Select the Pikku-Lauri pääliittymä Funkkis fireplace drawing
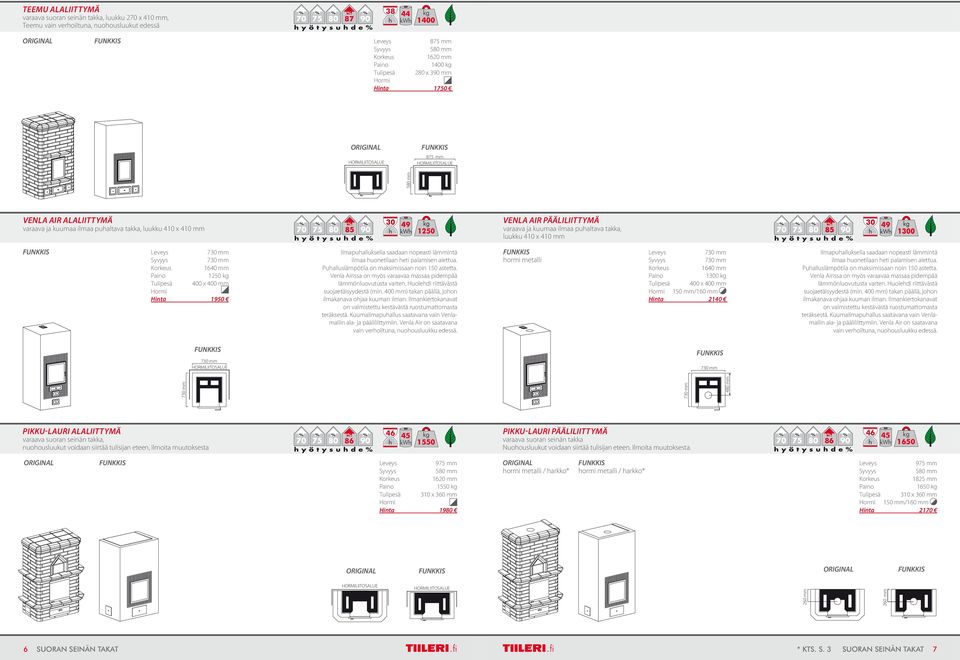The image size is (960, 660). coord(607,572)
